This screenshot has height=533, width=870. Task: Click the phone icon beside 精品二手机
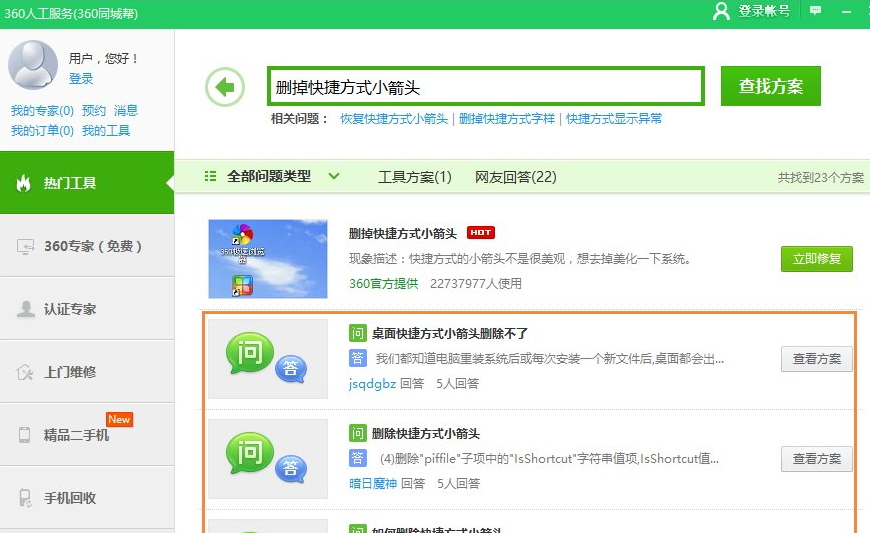click(24, 435)
